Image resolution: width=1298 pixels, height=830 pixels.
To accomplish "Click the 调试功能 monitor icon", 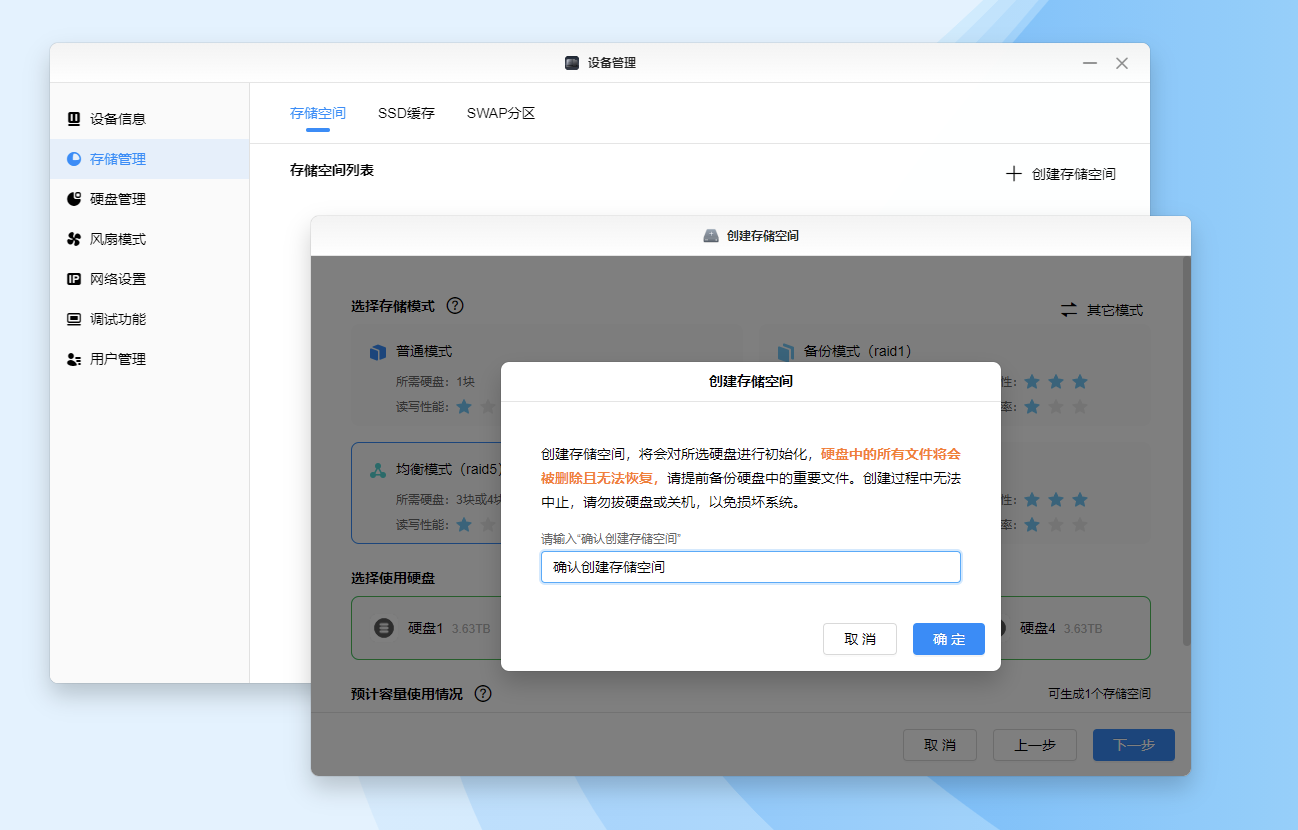I will pos(74,319).
